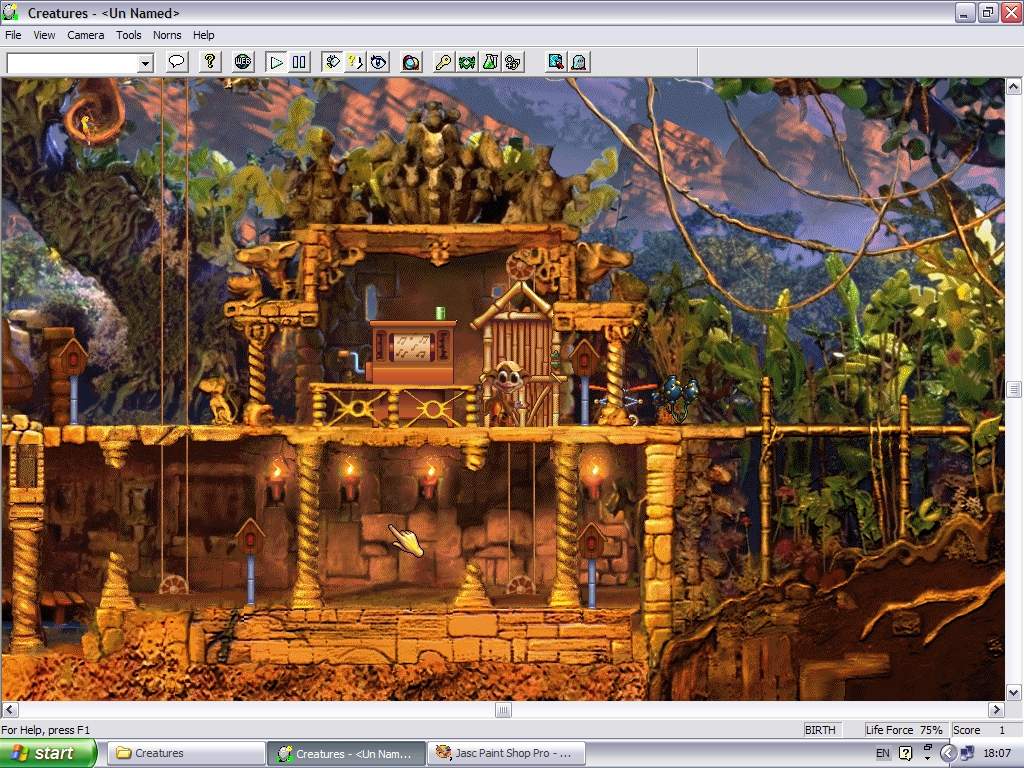Pause the game with the pause button

(299, 62)
